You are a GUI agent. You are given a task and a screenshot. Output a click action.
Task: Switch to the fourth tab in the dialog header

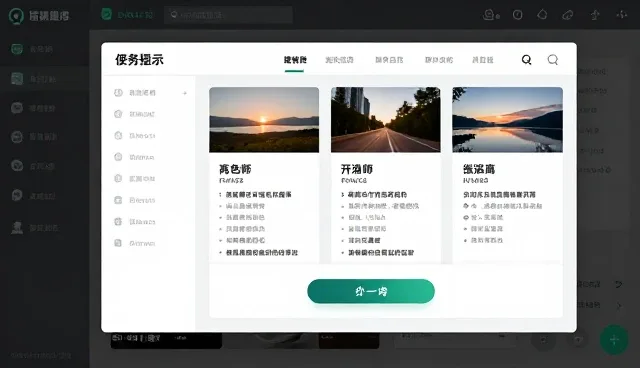(x=439, y=60)
